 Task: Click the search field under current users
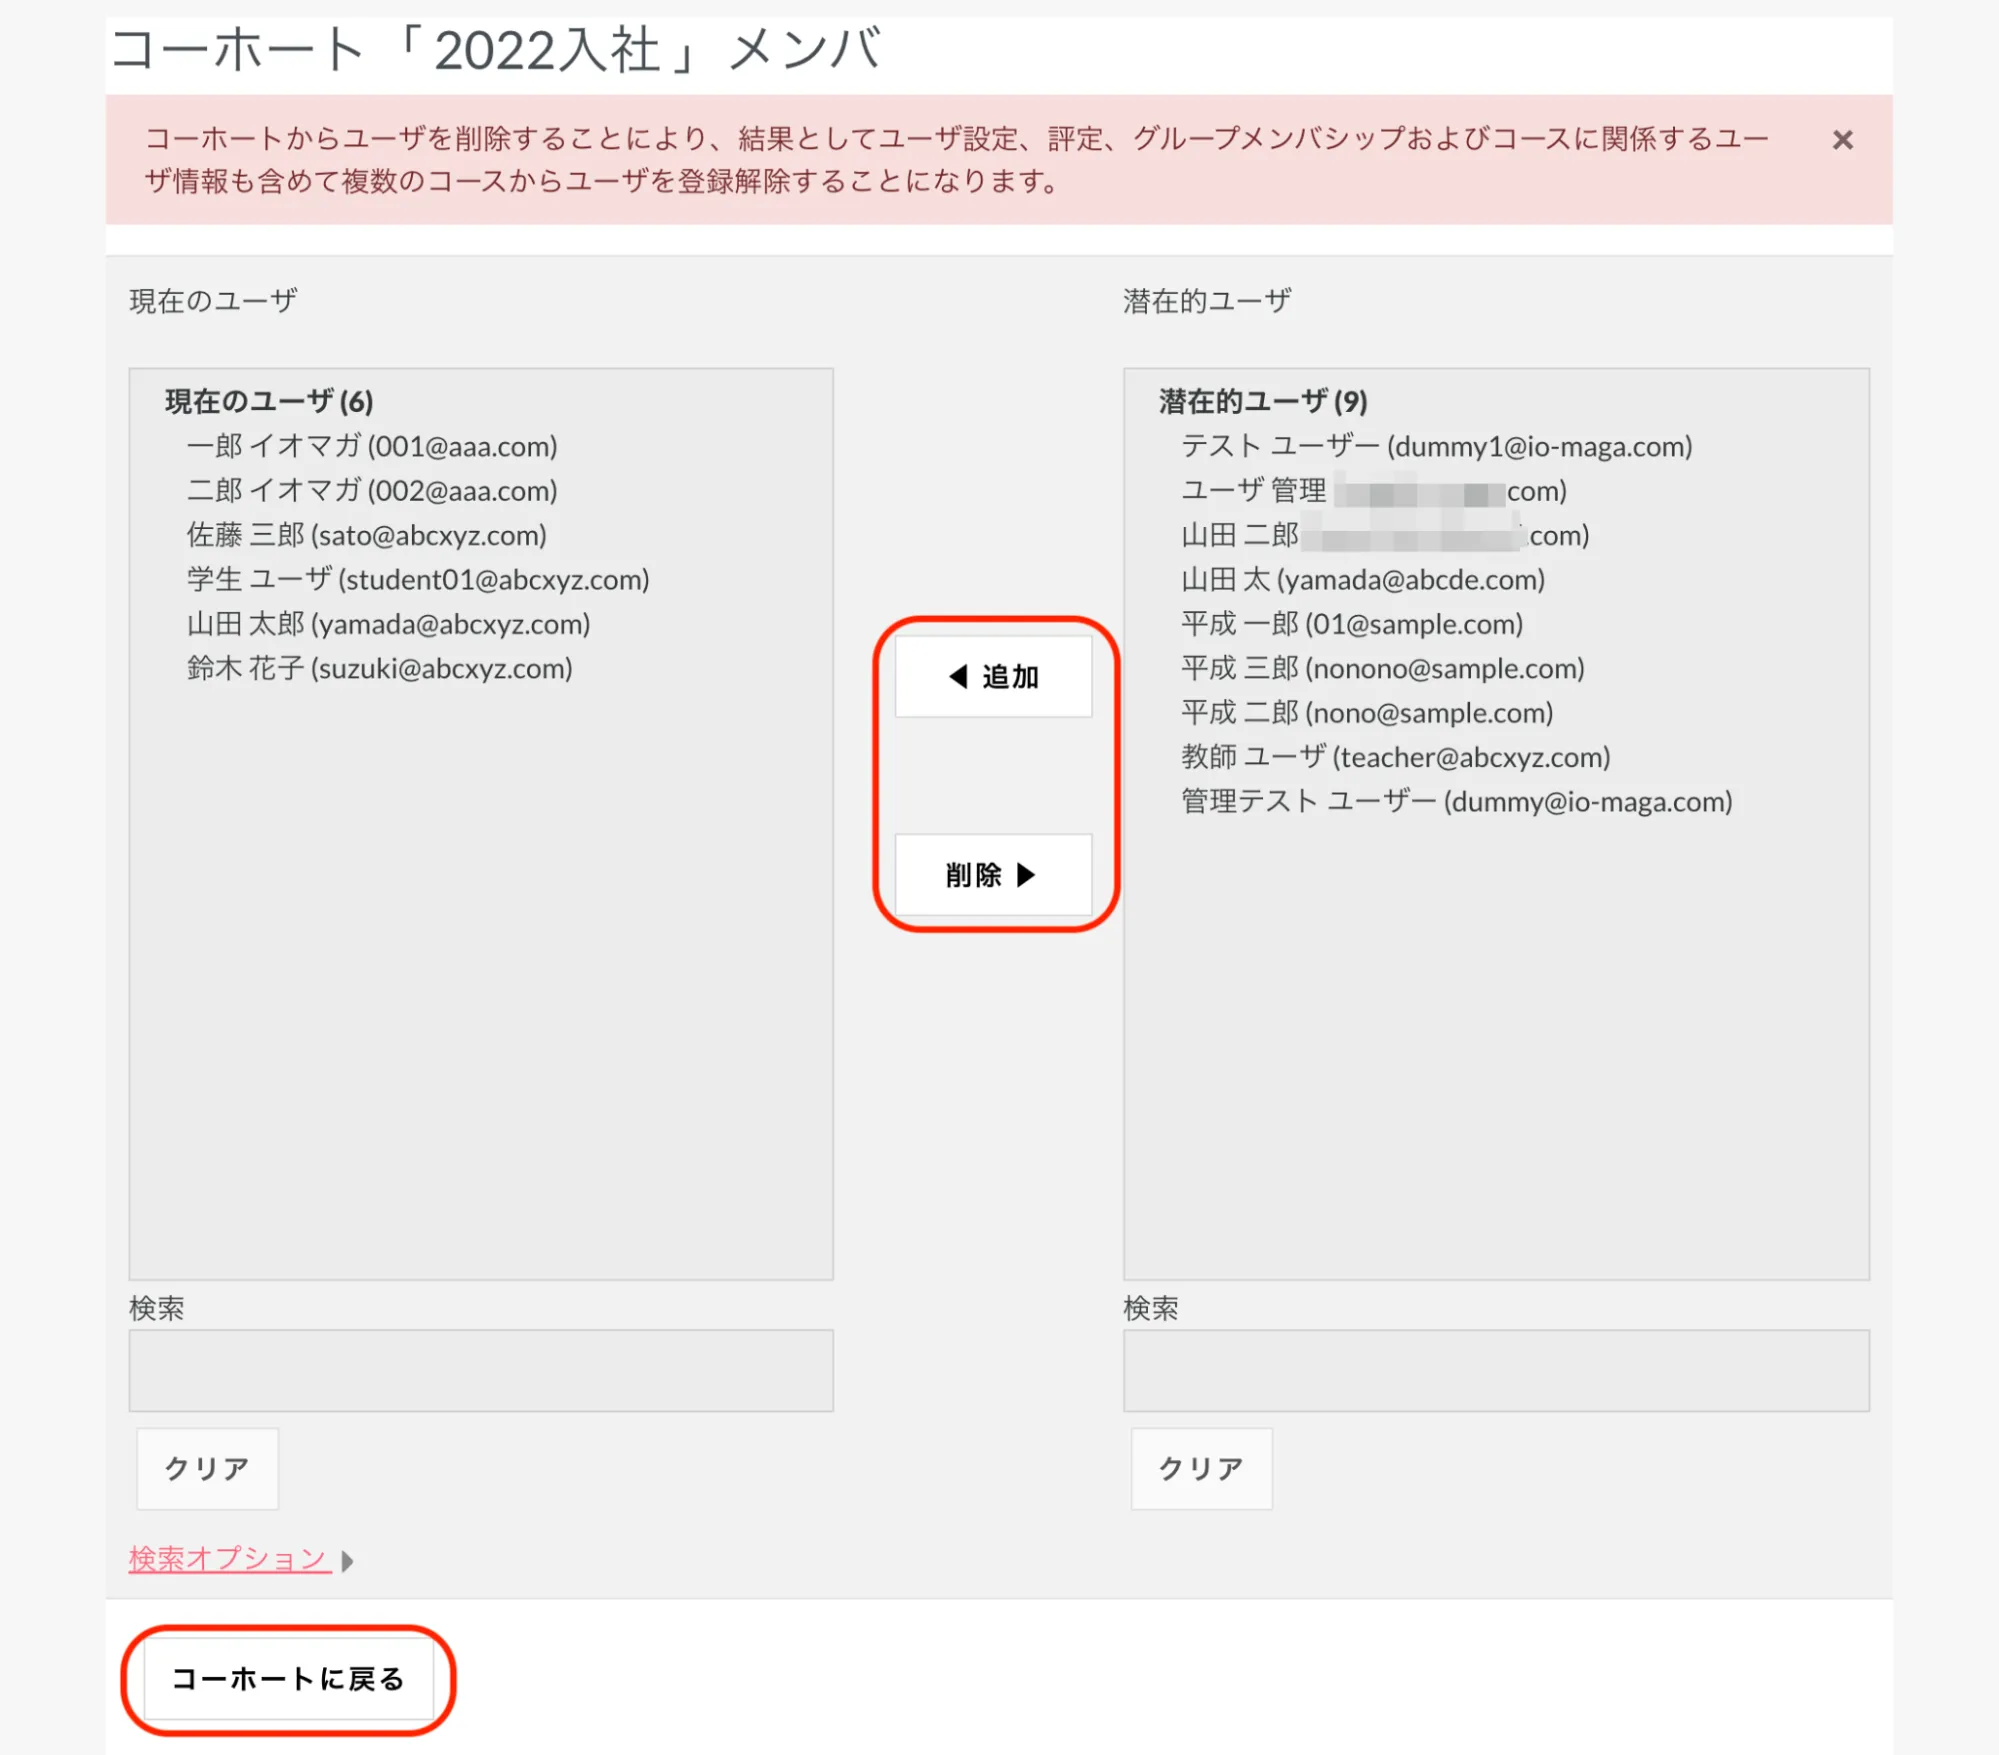pyautogui.click(x=481, y=1370)
